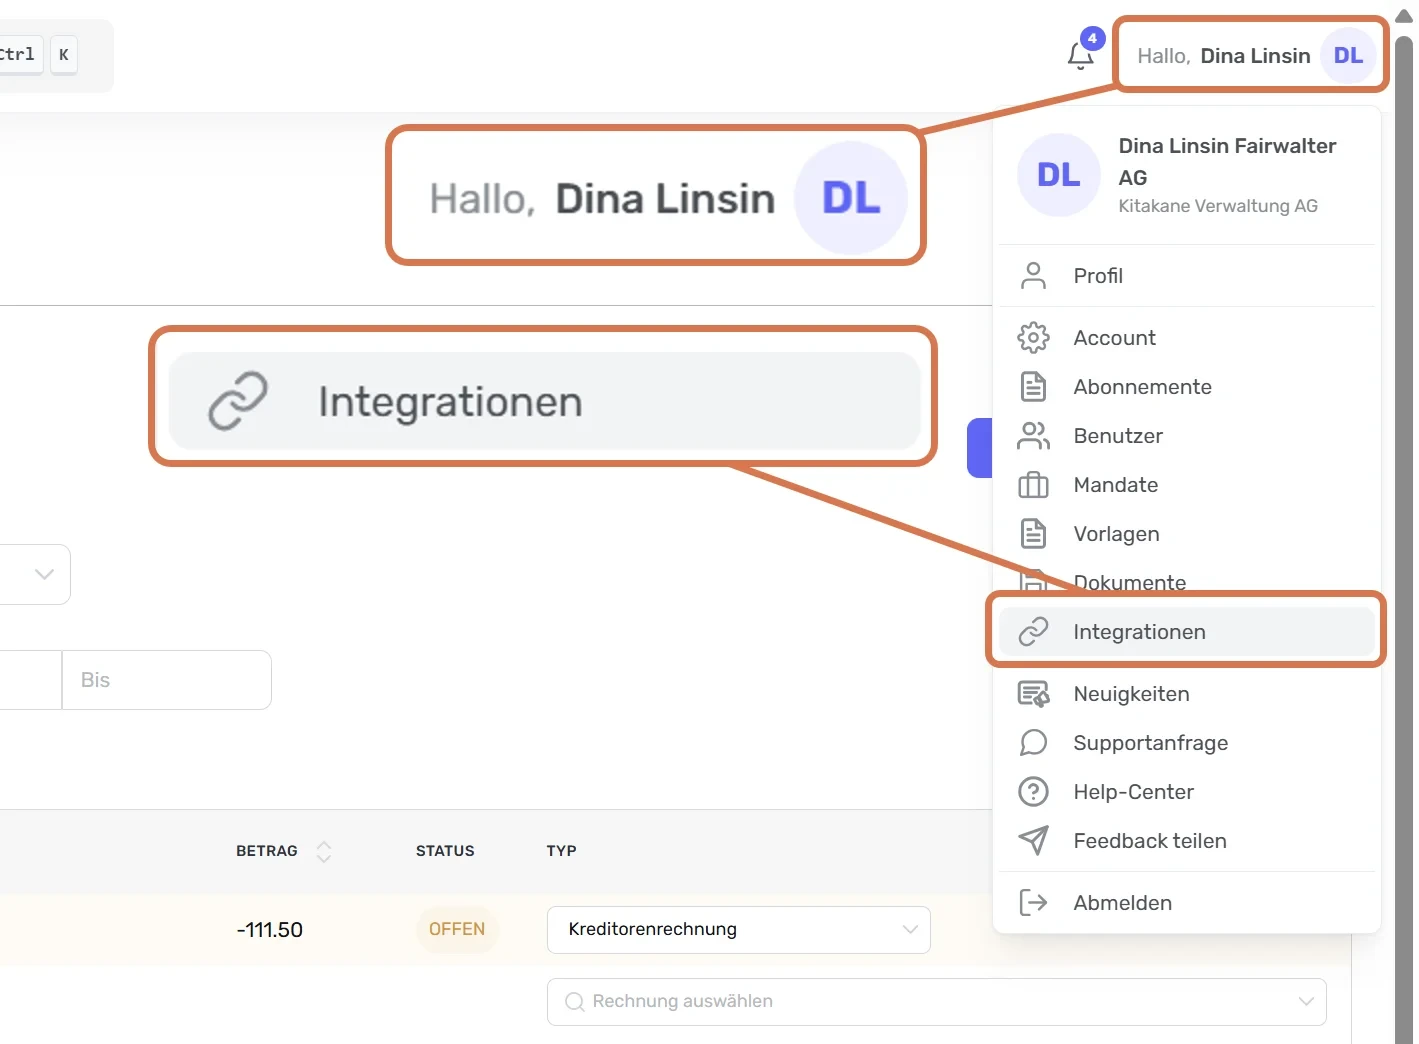
Task: Open the notifications bell
Action: (x=1080, y=55)
